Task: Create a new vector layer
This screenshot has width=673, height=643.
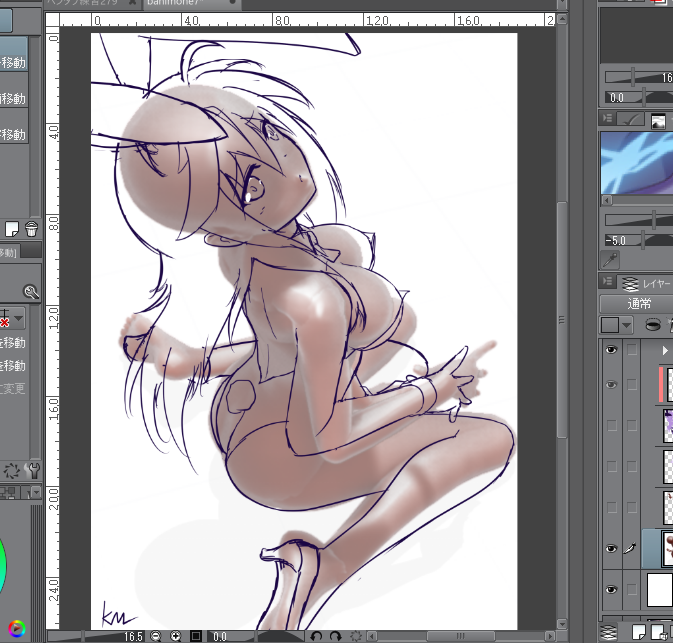Action: [x=658, y=632]
